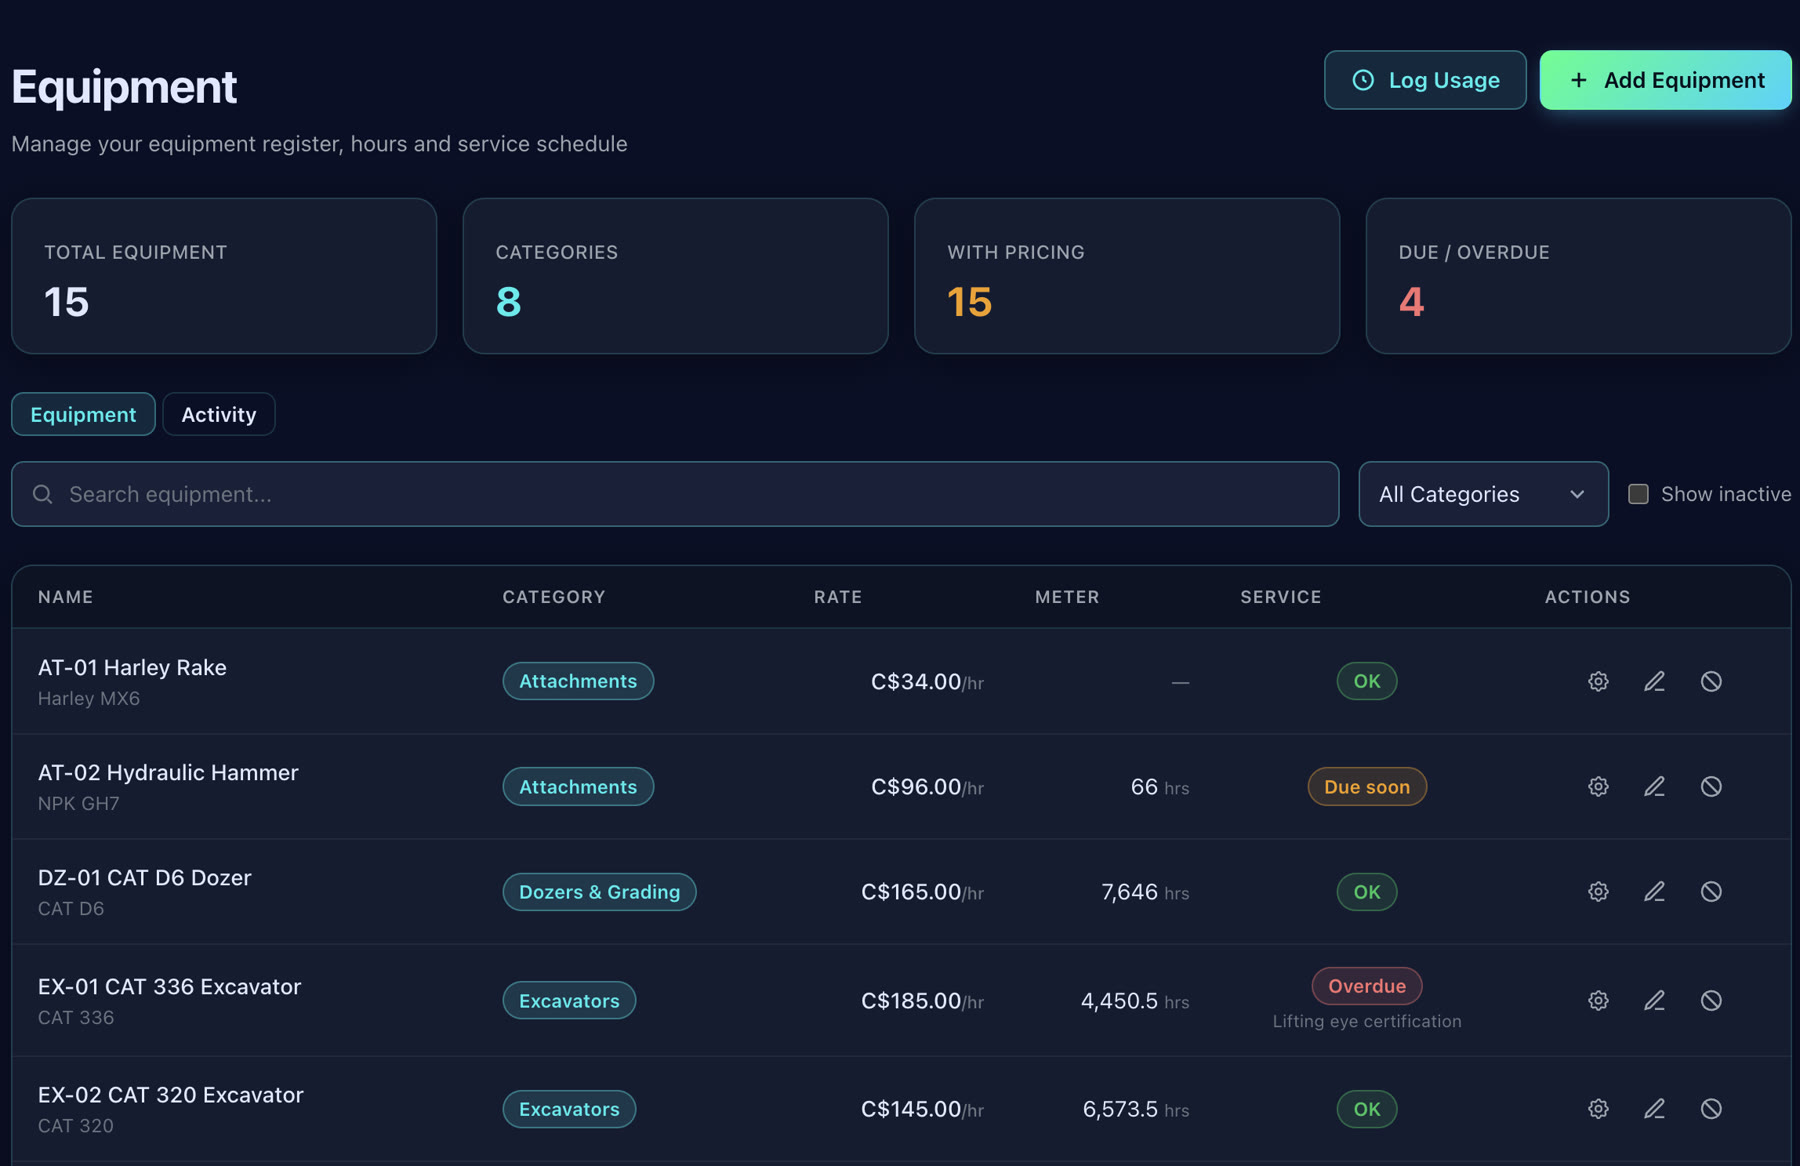This screenshot has height=1166, width=1800.
Task: Deactivate EX-02 CAT 320 Excavator
Action: [x=1711, y=1109]
